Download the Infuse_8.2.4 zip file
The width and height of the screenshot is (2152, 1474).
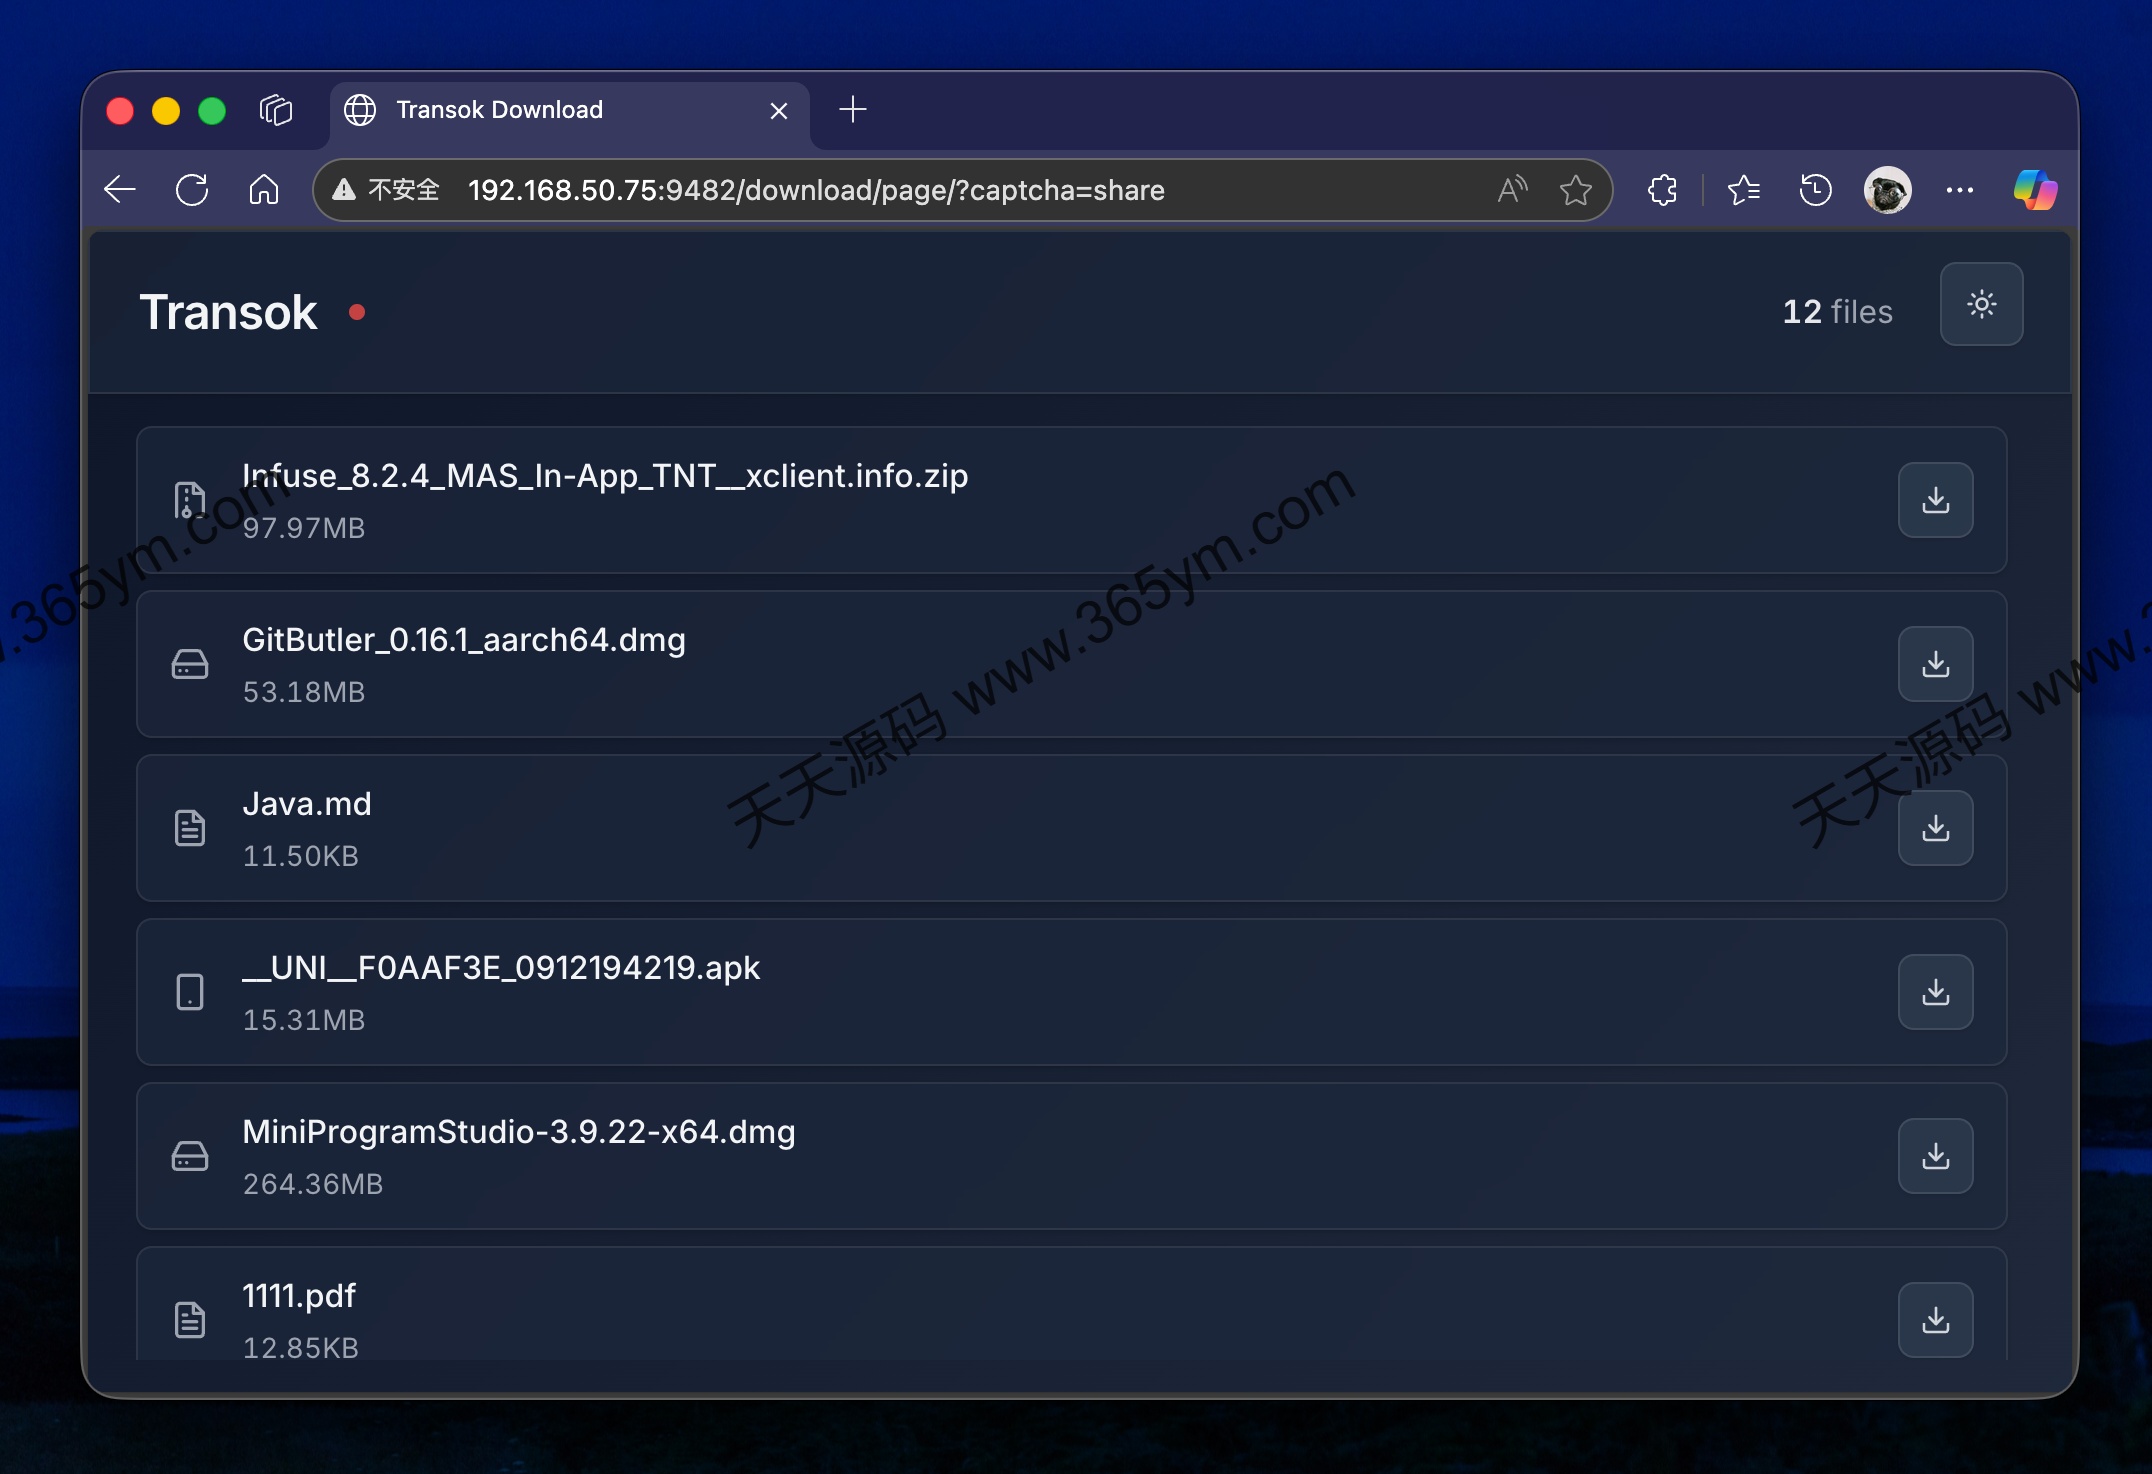click(1934, 500)
